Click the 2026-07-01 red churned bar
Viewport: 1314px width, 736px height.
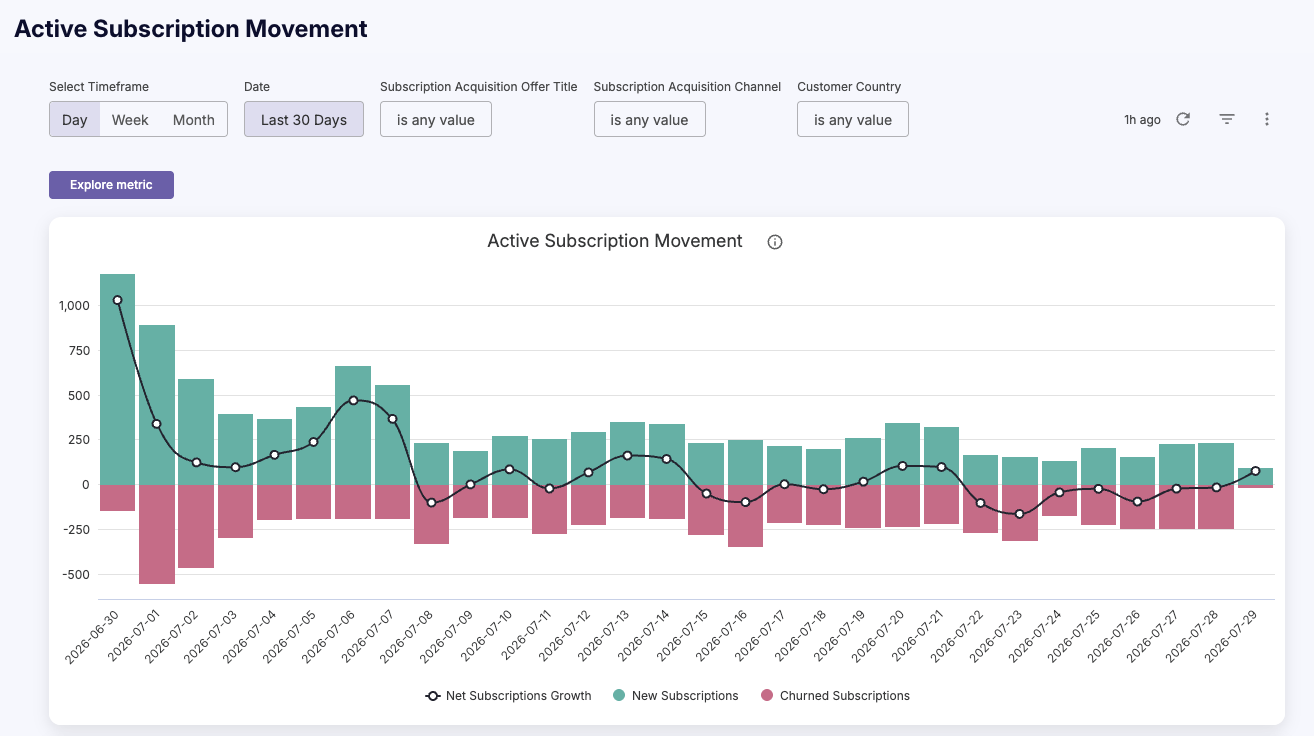pyautogui.click(x=157, y=534)
